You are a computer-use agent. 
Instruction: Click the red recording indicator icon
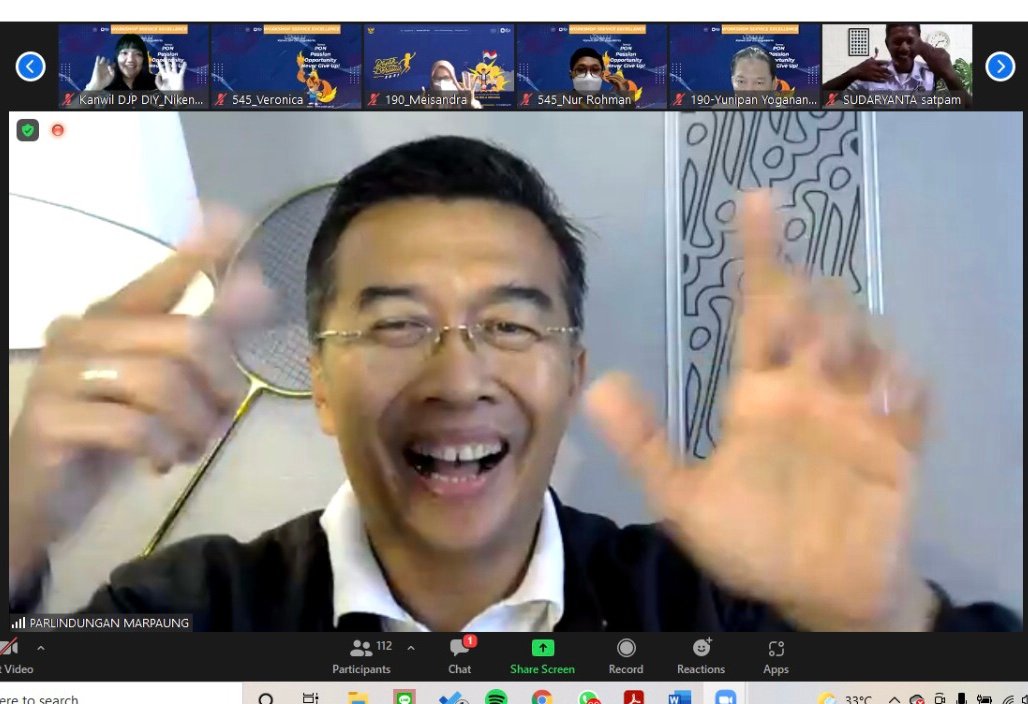click(58, 130)
